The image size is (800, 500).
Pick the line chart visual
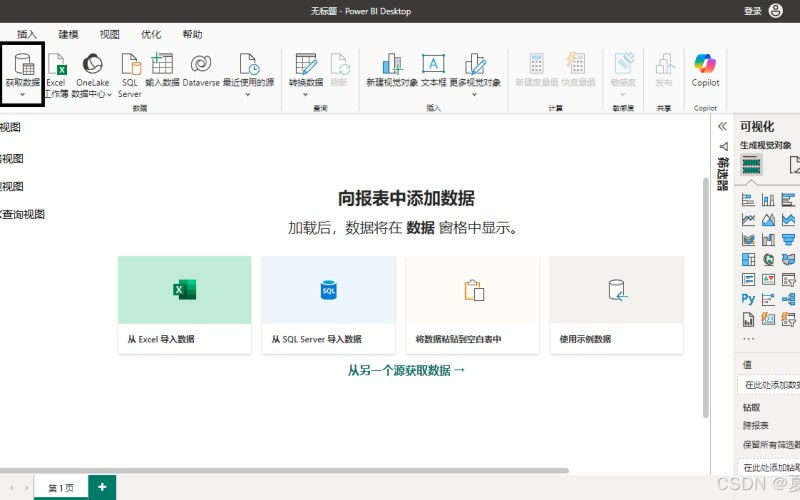coord(748,220)
